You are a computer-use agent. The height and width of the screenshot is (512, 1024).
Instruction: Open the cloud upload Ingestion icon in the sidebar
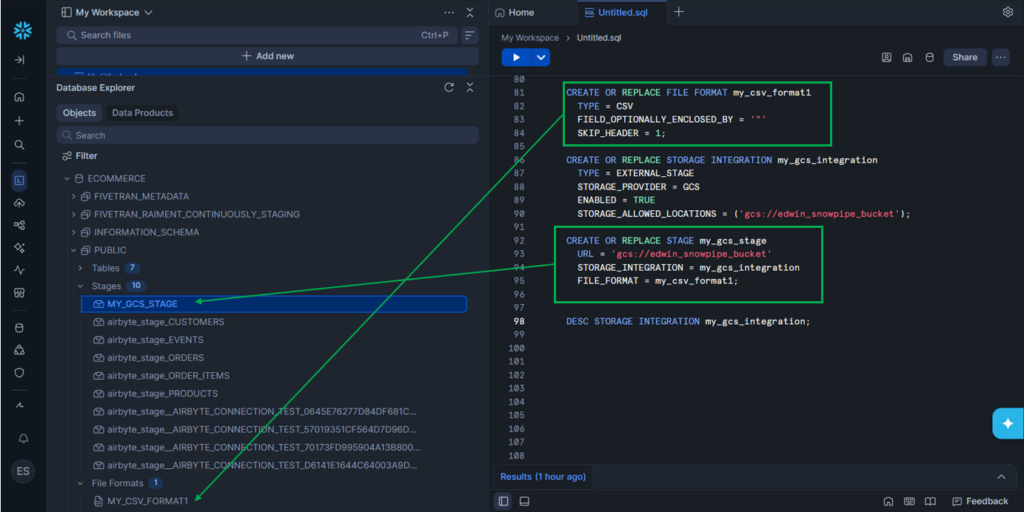20,203
